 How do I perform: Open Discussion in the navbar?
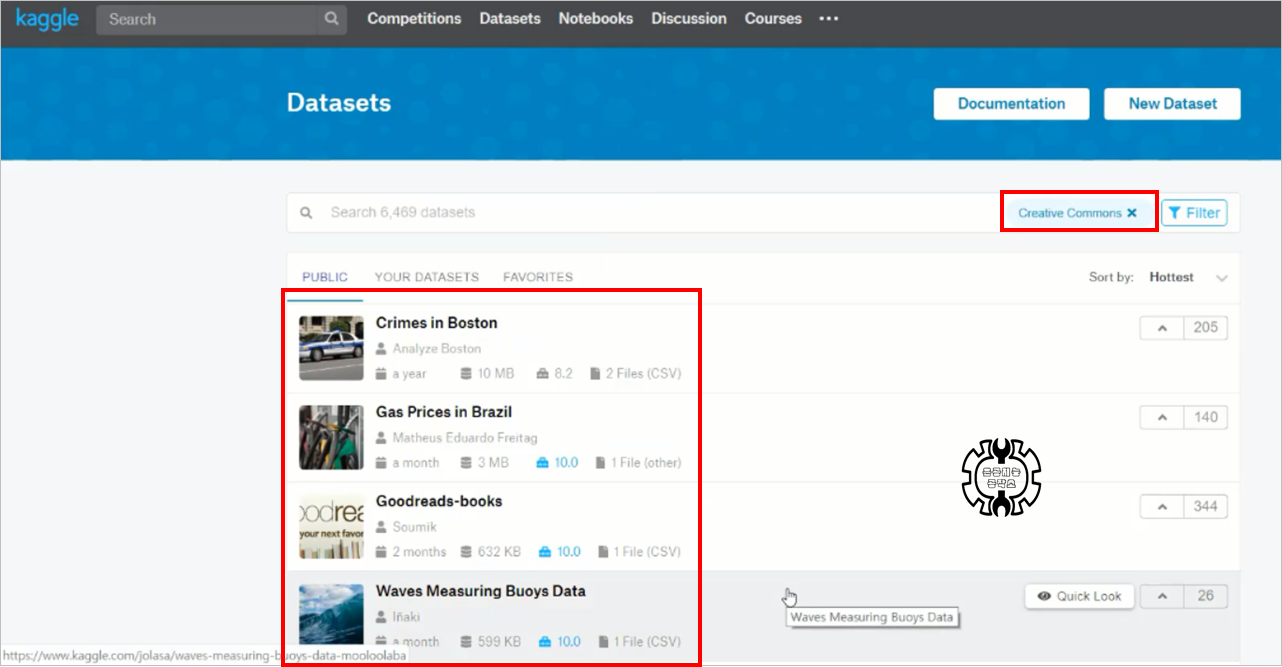pos(689,19)
